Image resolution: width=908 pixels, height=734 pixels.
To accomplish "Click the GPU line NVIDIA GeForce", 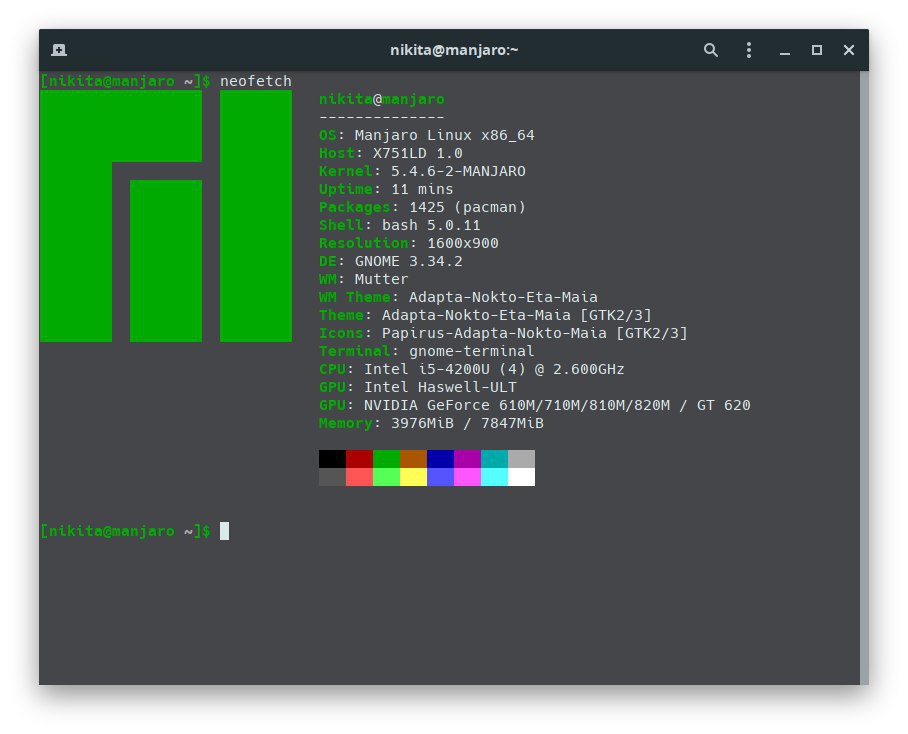I will (x=534, y=405).
